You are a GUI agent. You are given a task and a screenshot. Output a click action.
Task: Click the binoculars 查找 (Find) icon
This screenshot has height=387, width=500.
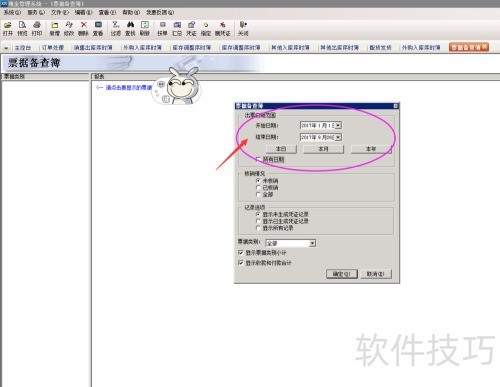click(130, 25)
